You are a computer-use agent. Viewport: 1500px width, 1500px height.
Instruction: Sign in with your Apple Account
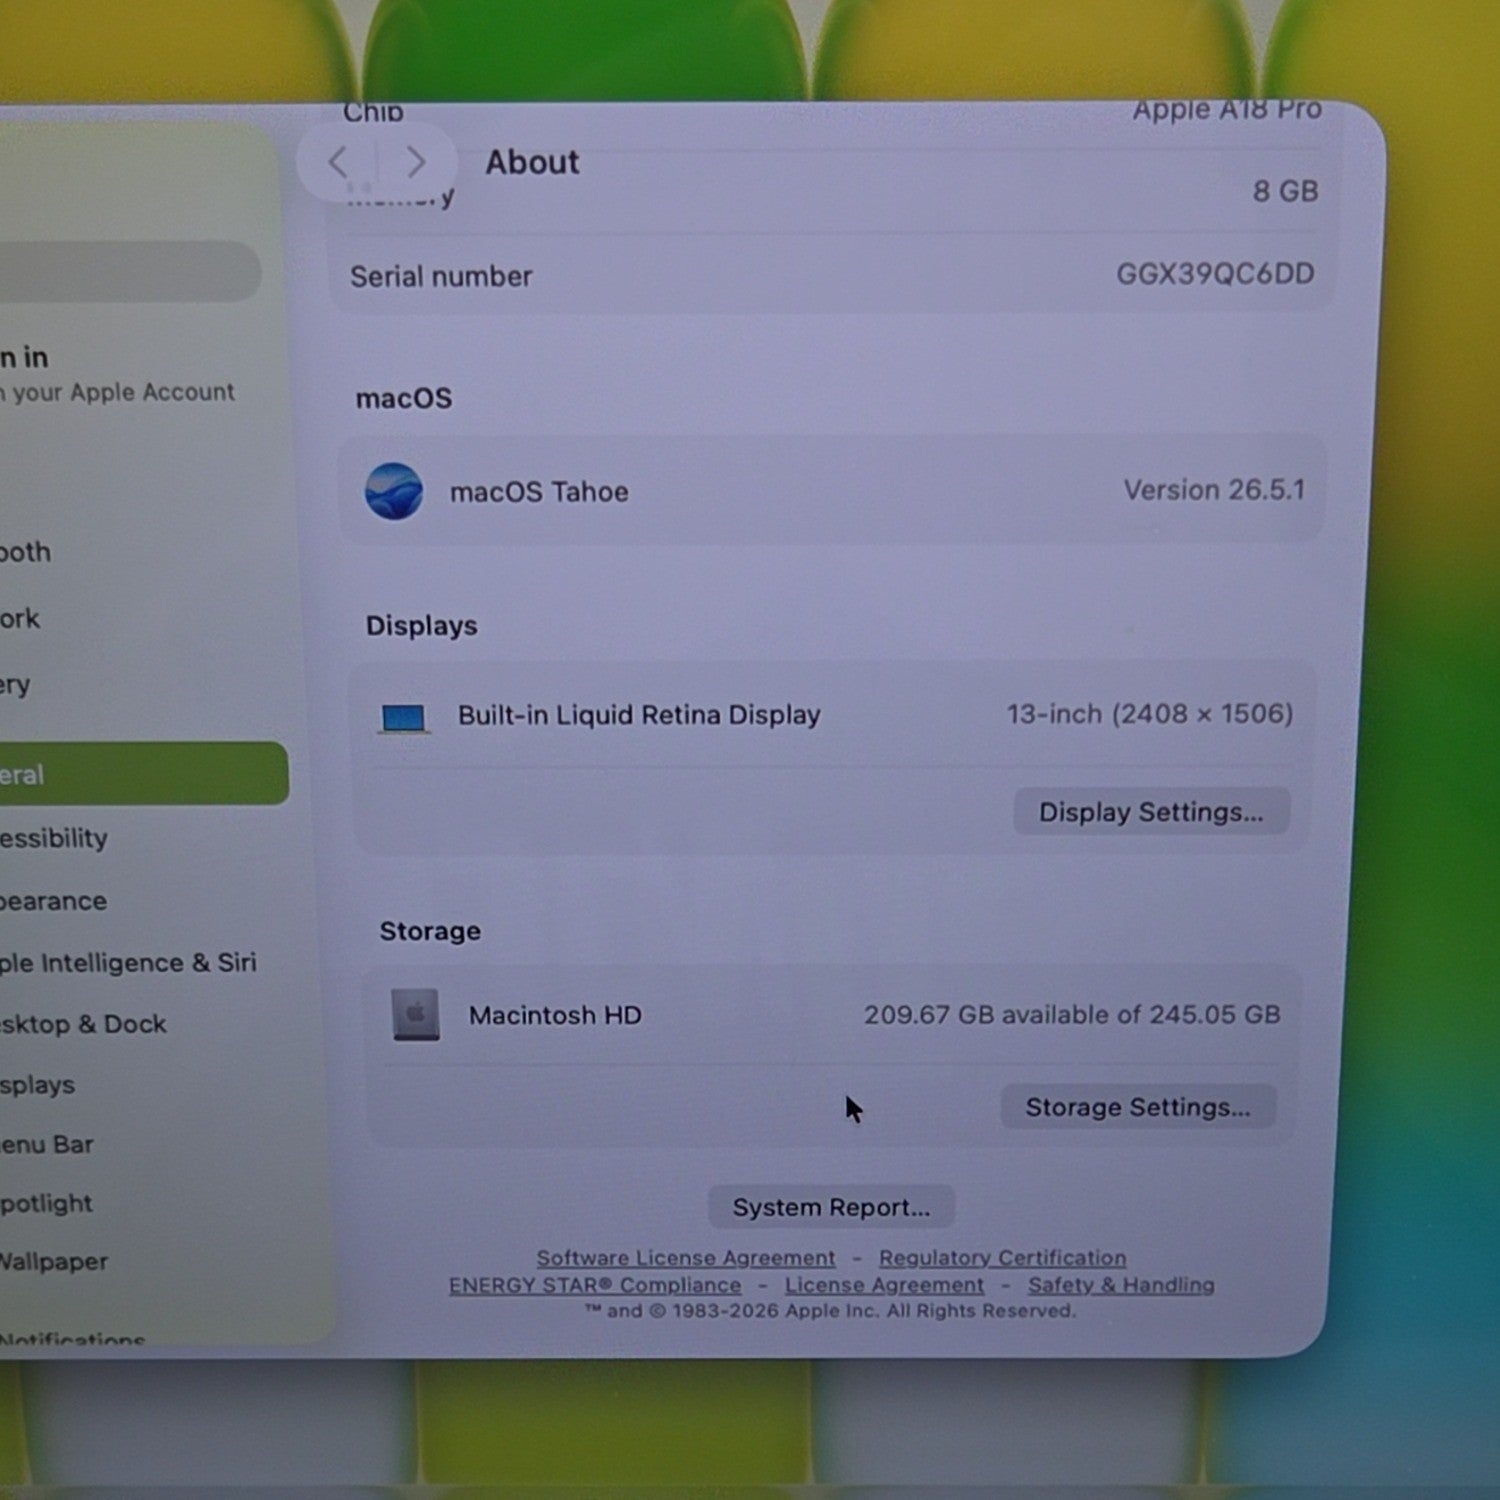[x=117, y=374]
